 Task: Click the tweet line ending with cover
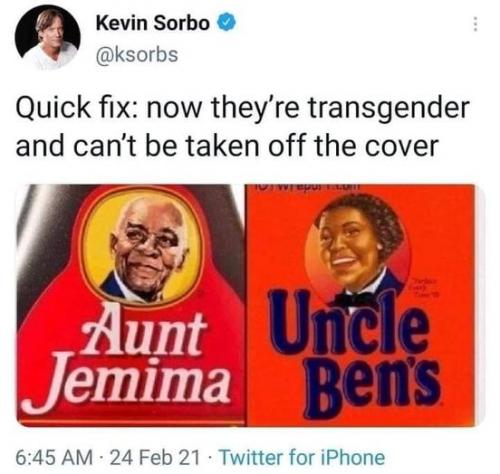click(x=227, y=145)
